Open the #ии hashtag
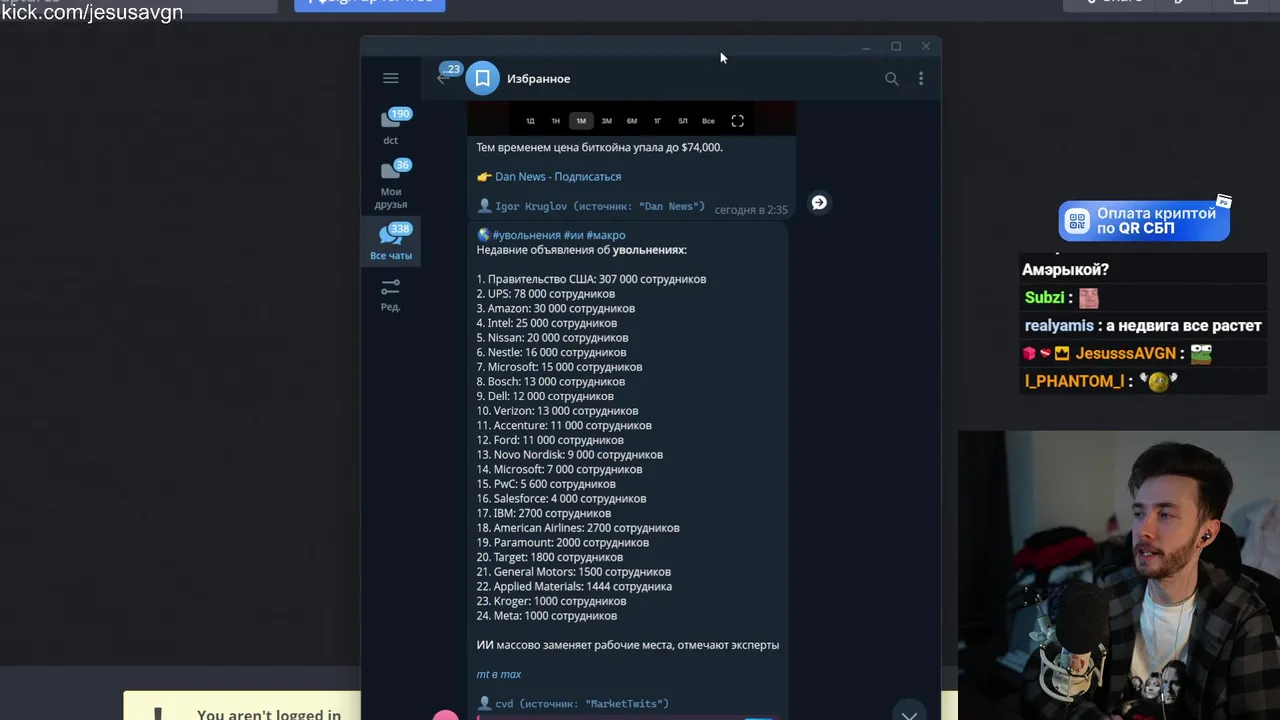The image size is (1280, 720). 574,235
